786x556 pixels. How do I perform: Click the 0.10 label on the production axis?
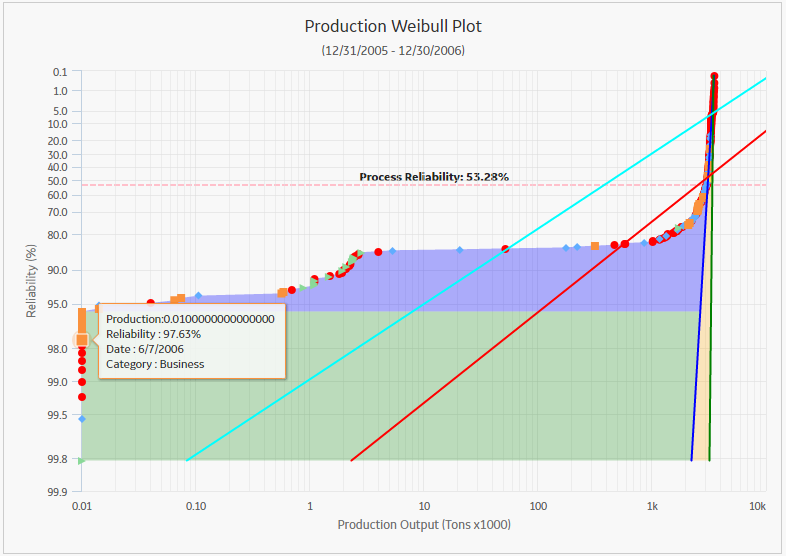point(196,506)
